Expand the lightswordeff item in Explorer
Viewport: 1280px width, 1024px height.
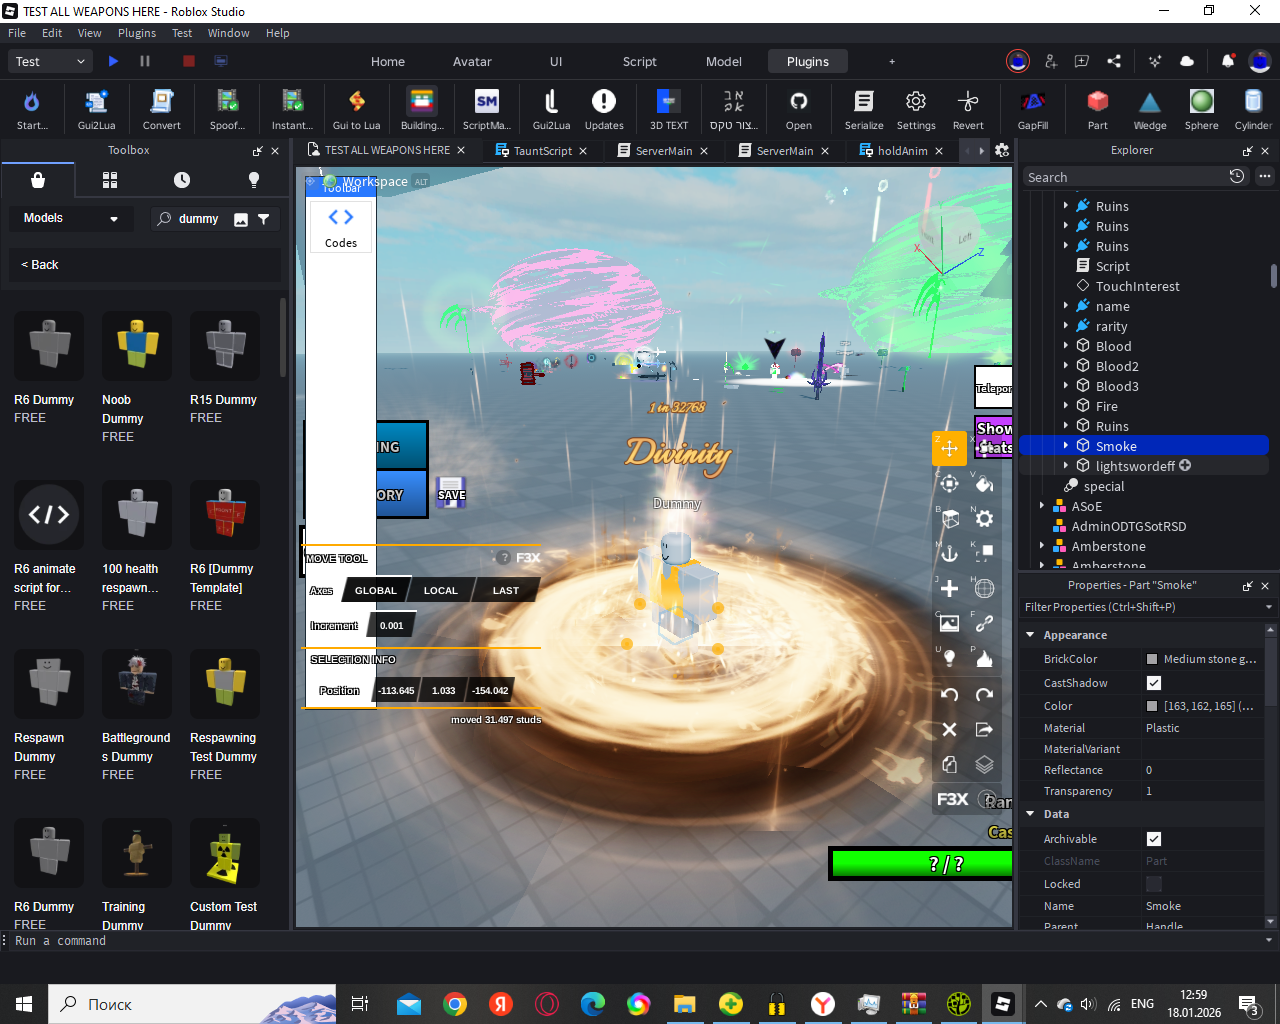click(1066, 466)
